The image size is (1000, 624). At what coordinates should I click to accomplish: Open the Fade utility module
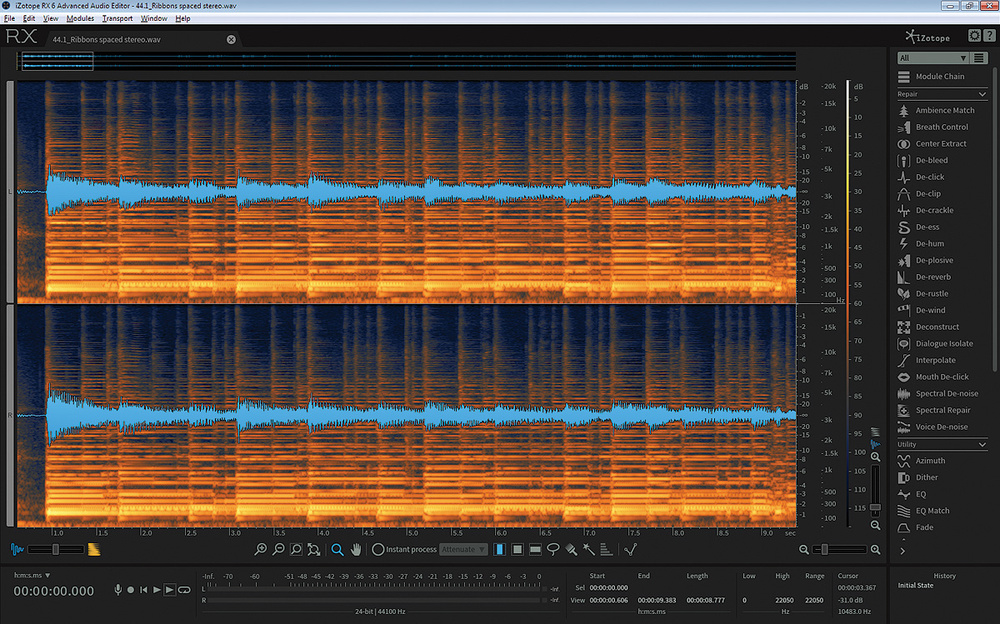pyautogui.click(x=916, y=527)
